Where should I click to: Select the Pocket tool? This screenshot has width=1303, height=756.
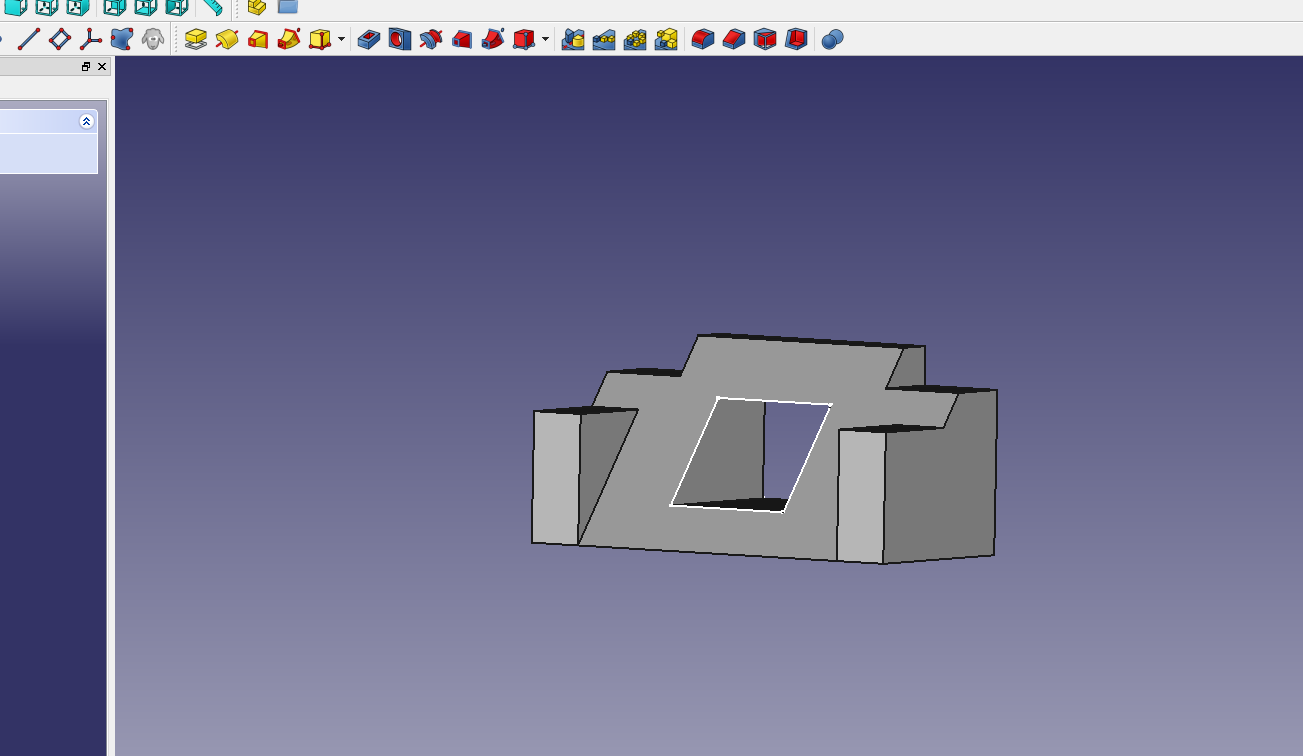pos(369,40)
